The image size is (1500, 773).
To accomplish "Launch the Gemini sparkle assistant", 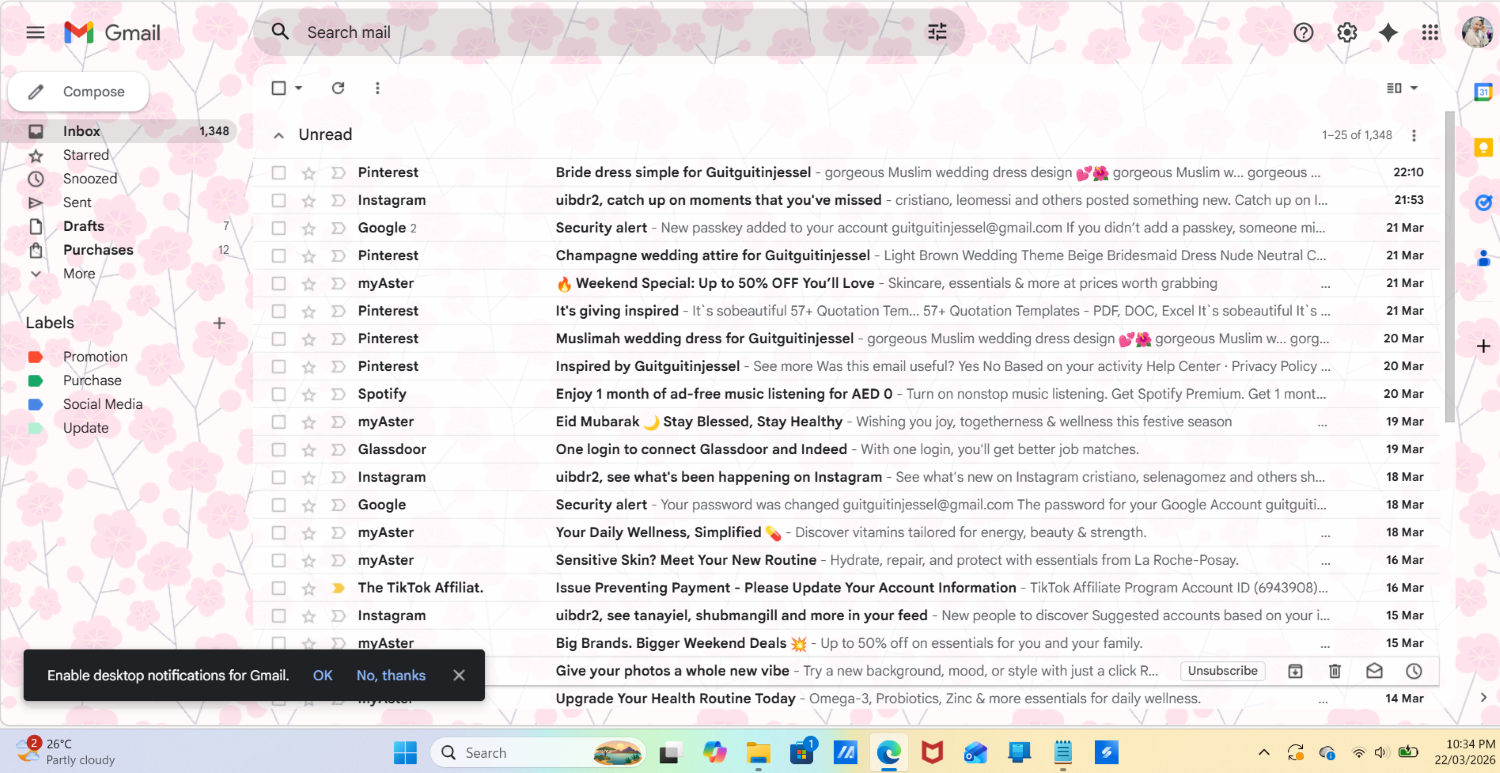I will tap(1388, 32).
